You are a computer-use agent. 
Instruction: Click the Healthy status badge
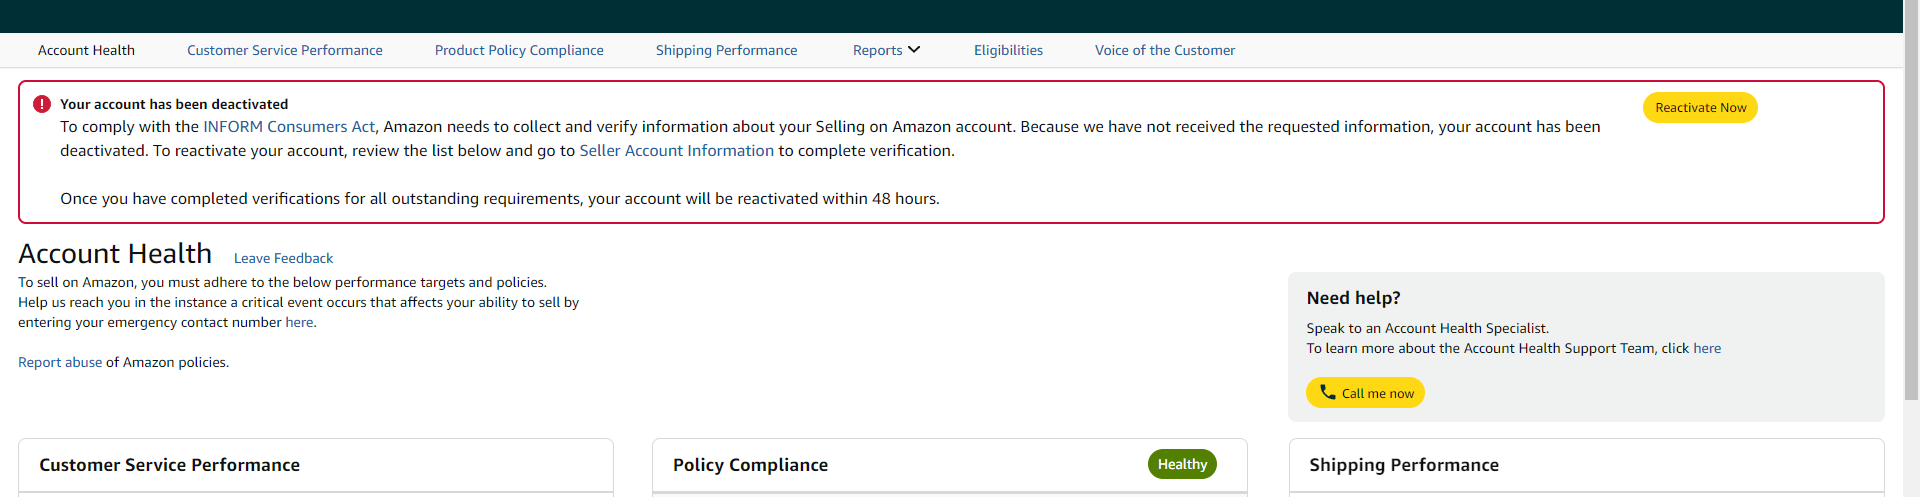click(x=1182, y=464)
